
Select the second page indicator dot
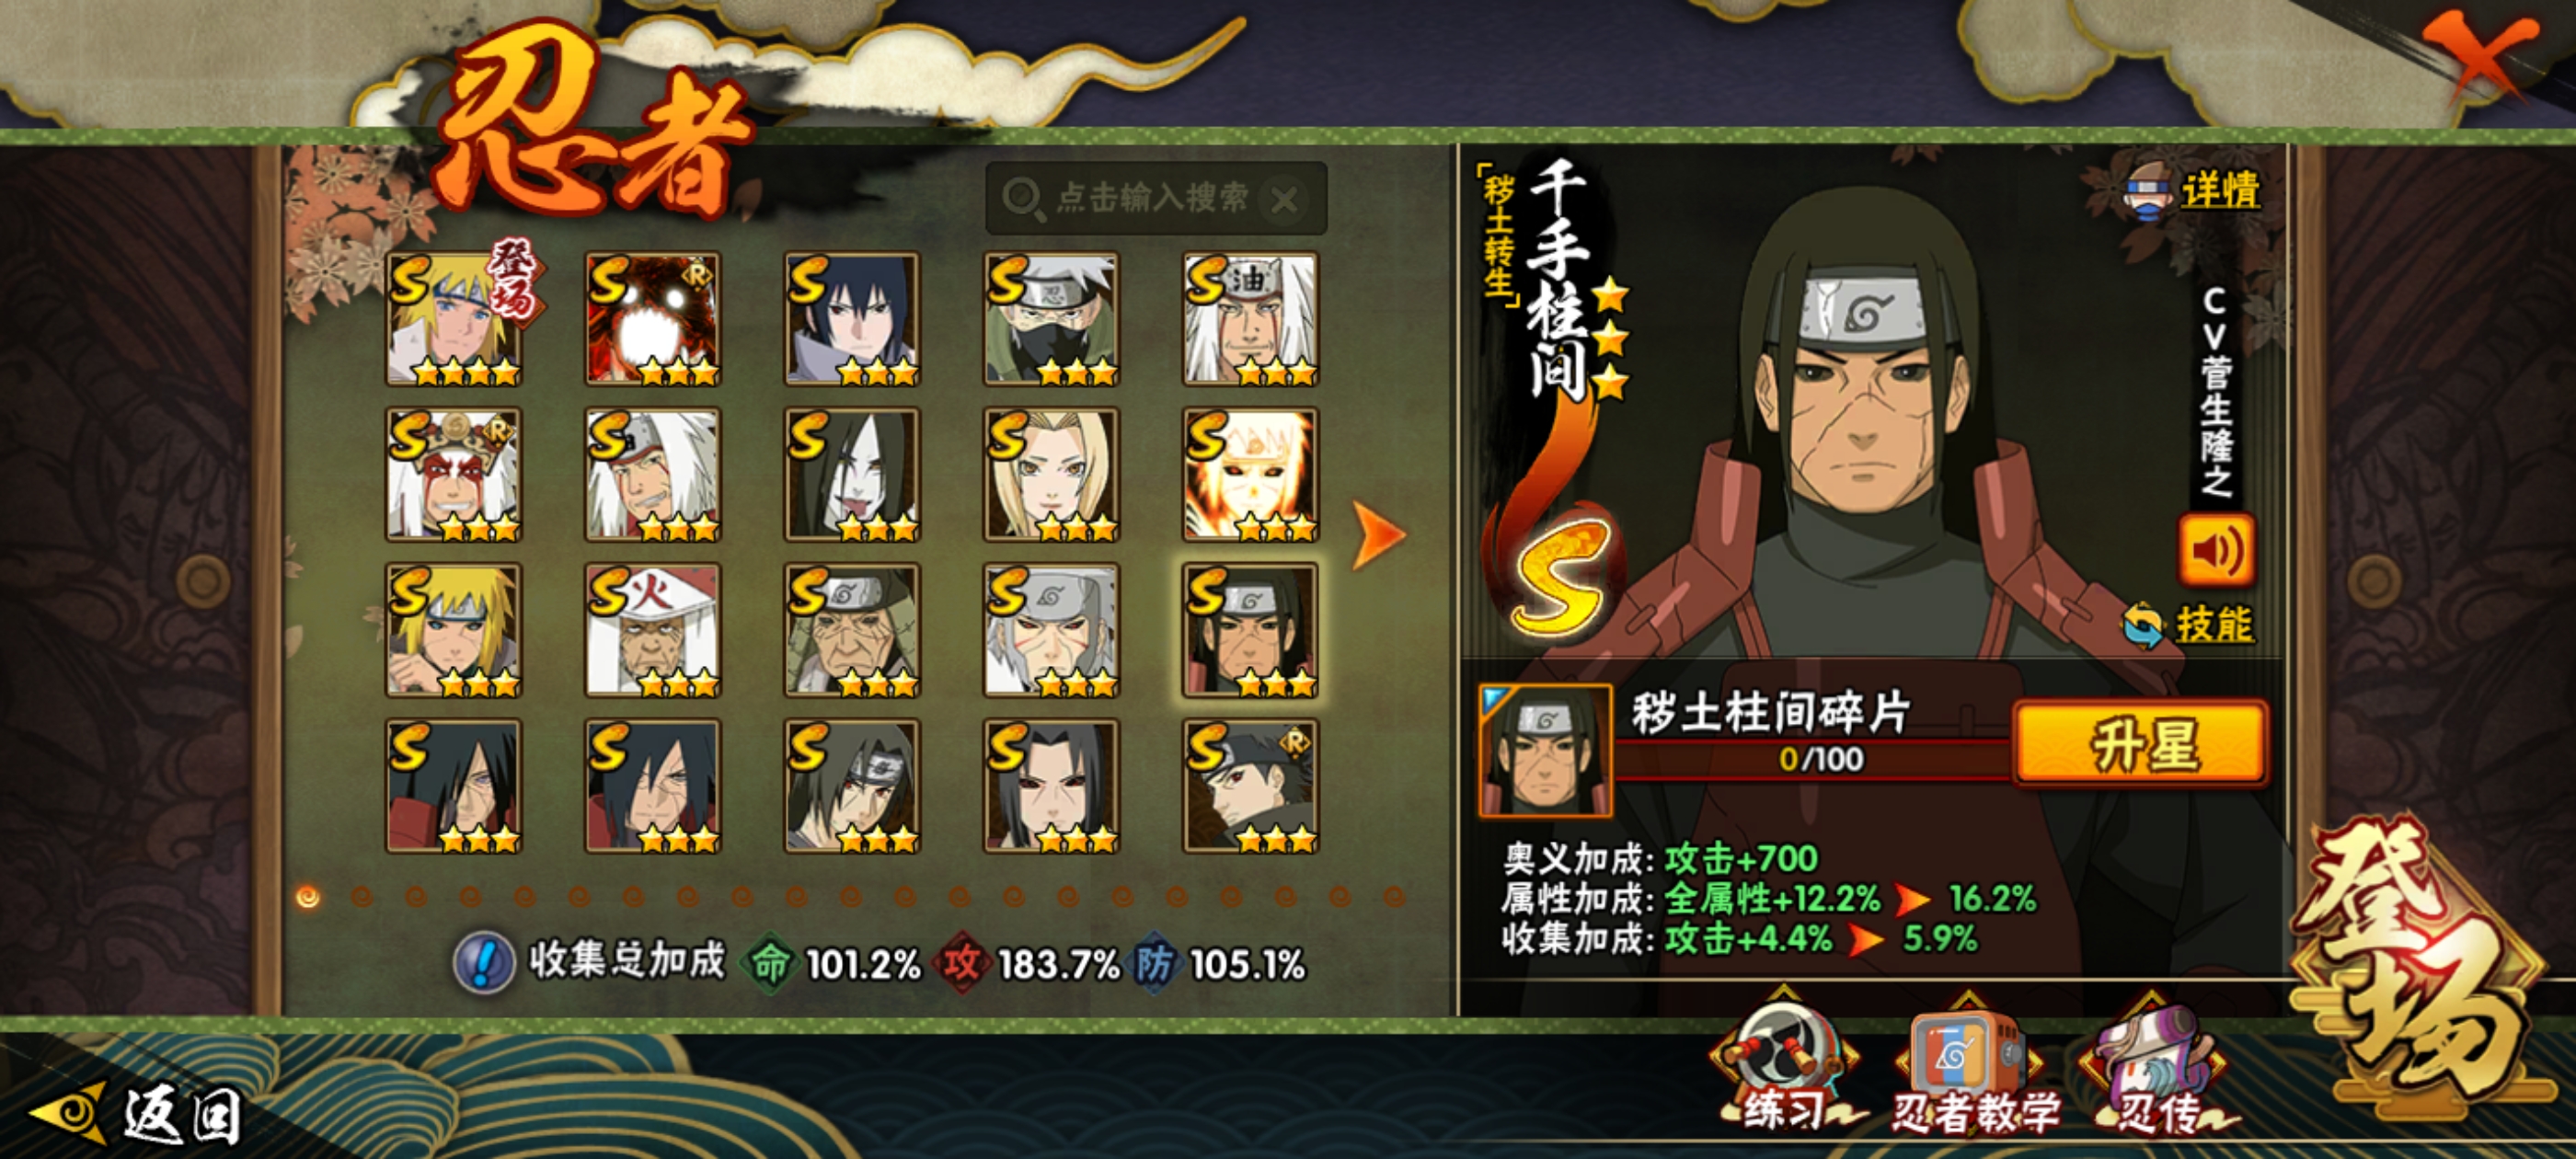pyautogui.click(x=362, y=896)
